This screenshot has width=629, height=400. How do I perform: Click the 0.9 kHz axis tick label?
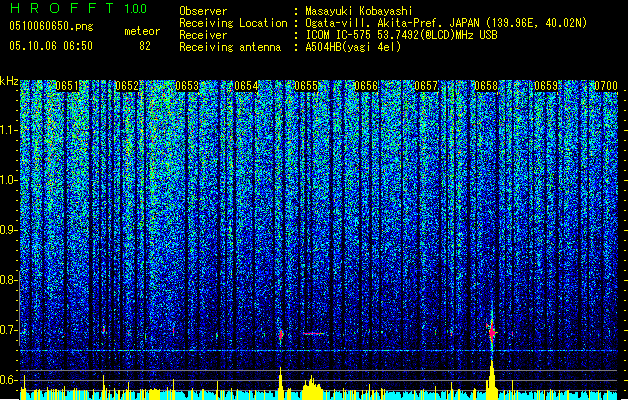(8, 230)
